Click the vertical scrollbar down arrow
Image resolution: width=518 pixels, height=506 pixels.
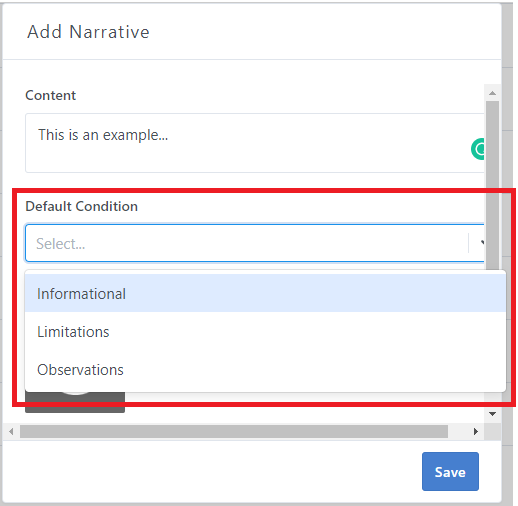492,414
